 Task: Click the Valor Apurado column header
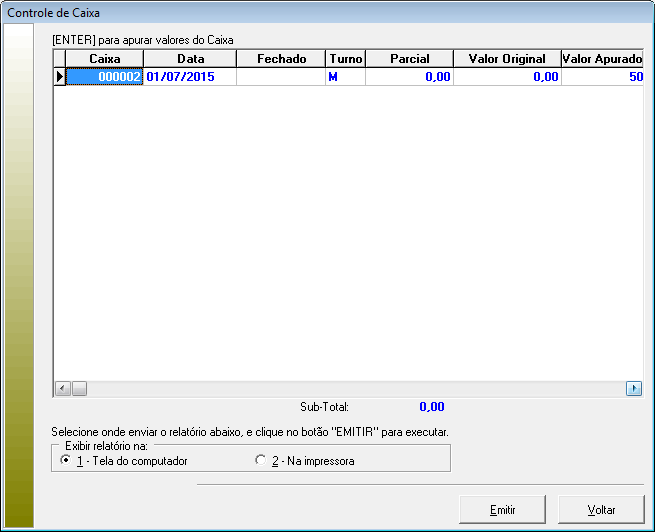tap(601, 59)
